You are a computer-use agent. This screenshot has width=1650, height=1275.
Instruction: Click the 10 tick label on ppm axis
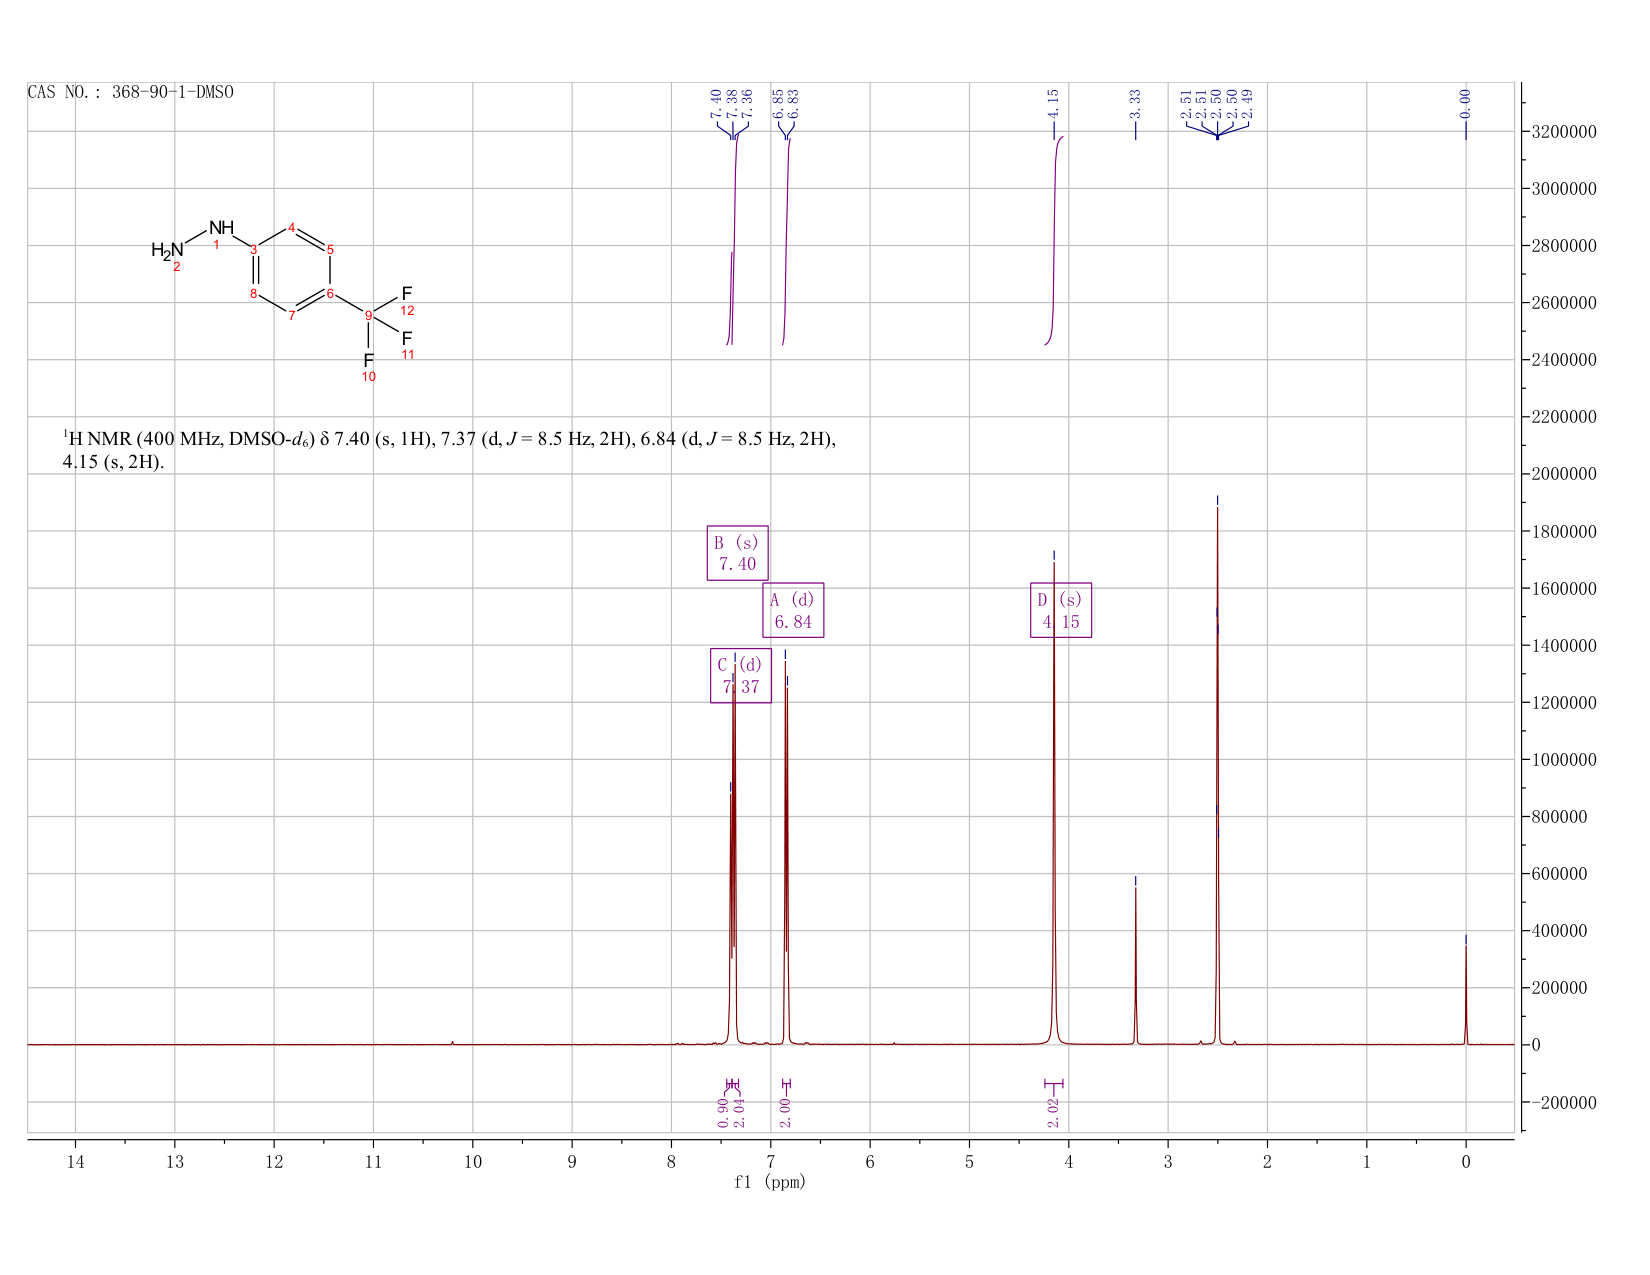(x=473, y=1161)
